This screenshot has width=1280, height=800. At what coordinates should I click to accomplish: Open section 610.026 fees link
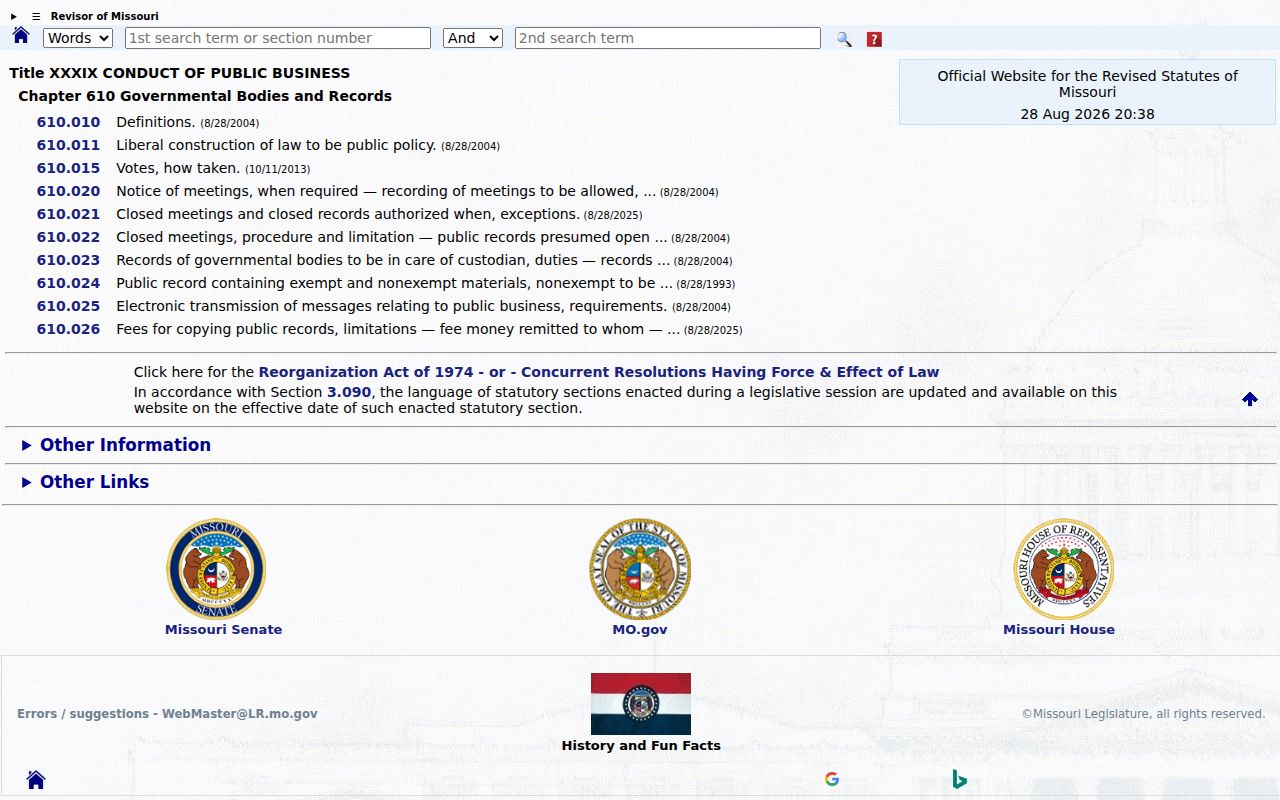coord(68,329)
